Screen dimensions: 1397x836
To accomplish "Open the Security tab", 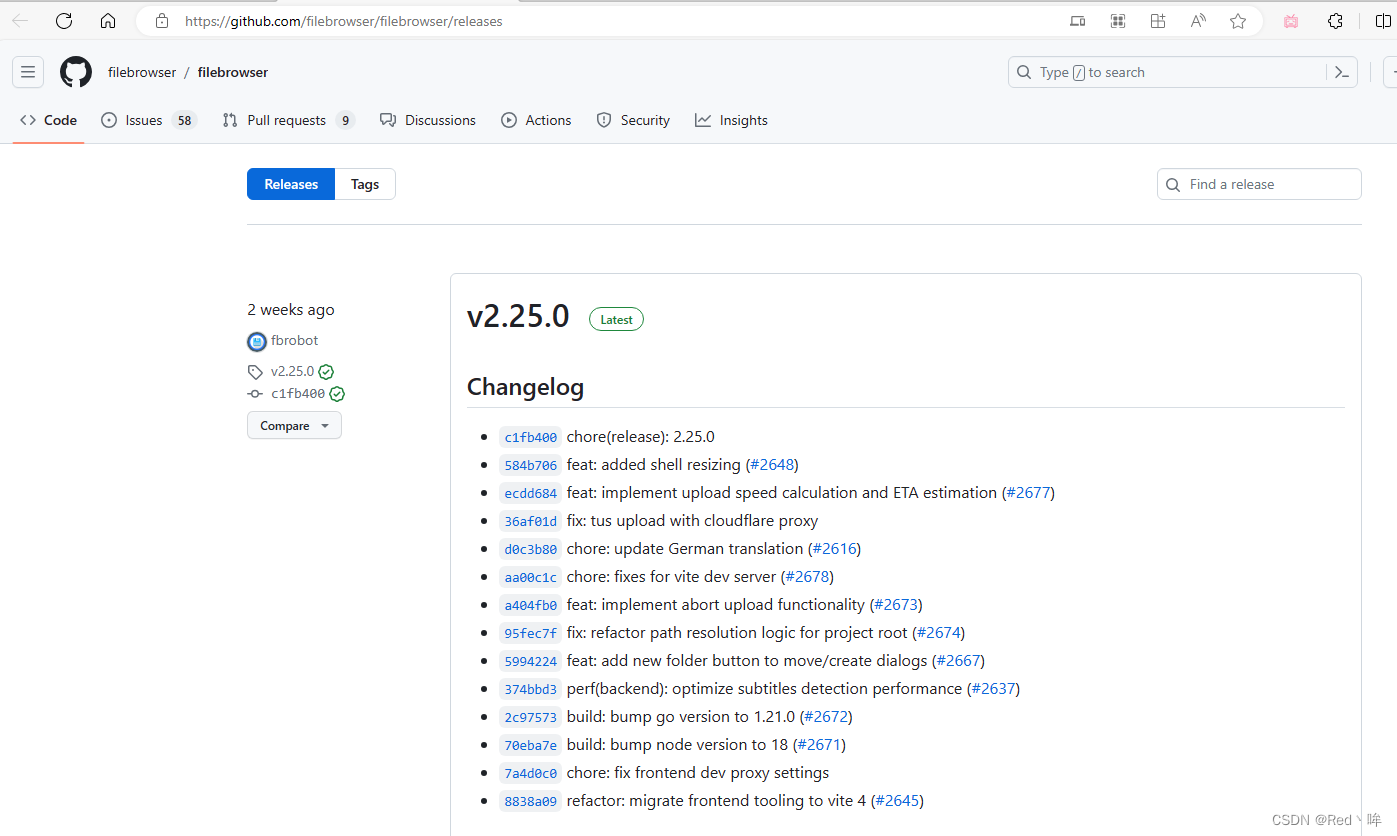I will click(x=633, y=120).
